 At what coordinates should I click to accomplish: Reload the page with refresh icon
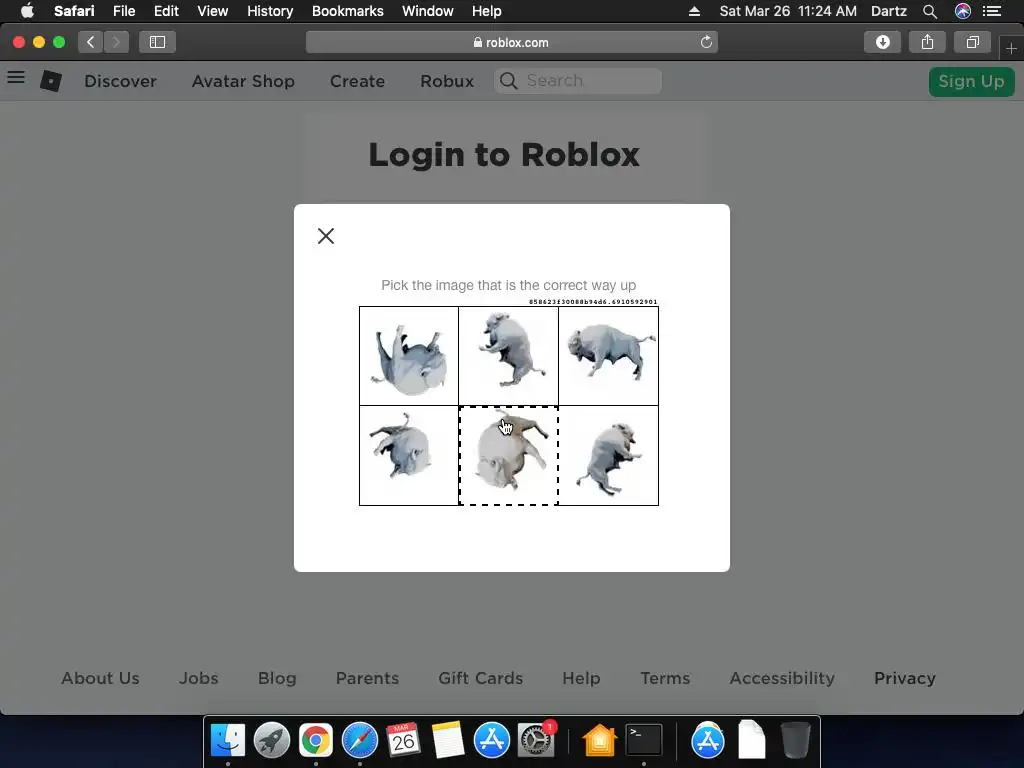pos(706,42)
